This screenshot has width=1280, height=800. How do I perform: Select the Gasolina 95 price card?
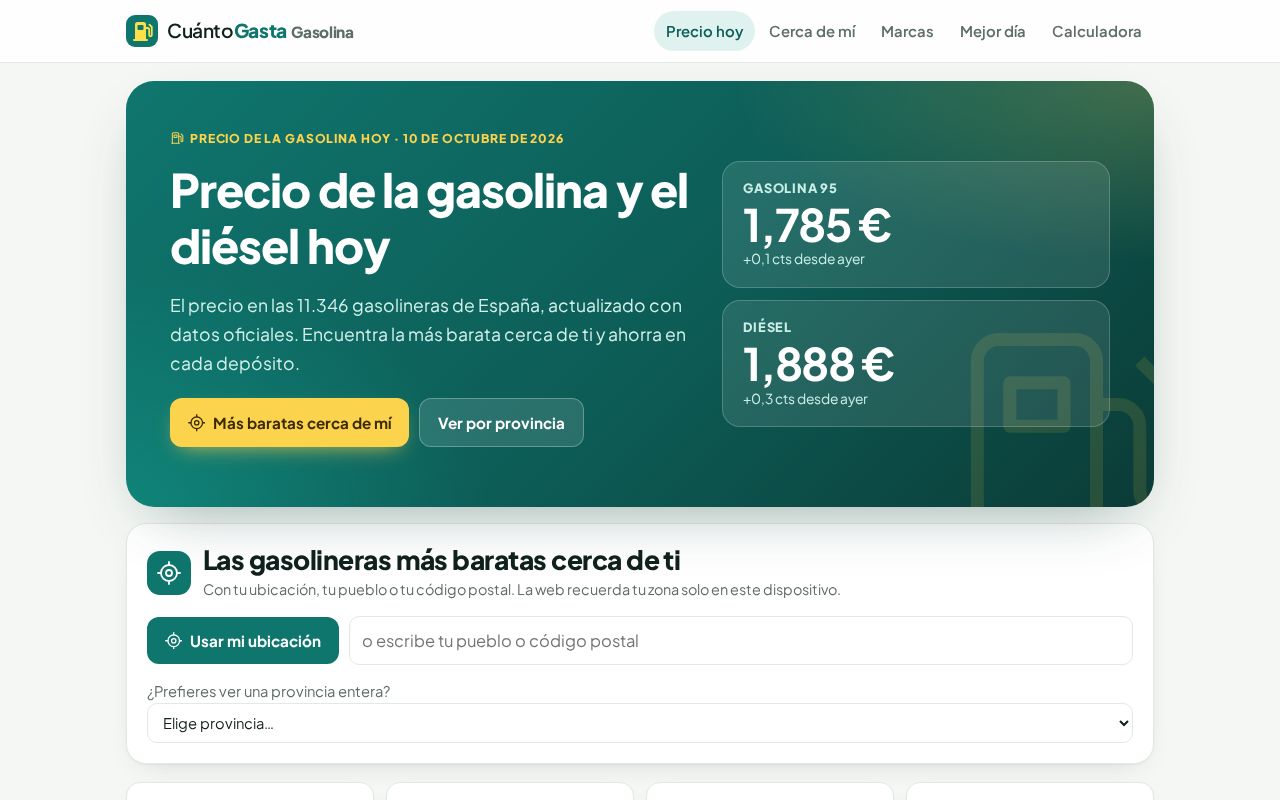tap(916, 224)
